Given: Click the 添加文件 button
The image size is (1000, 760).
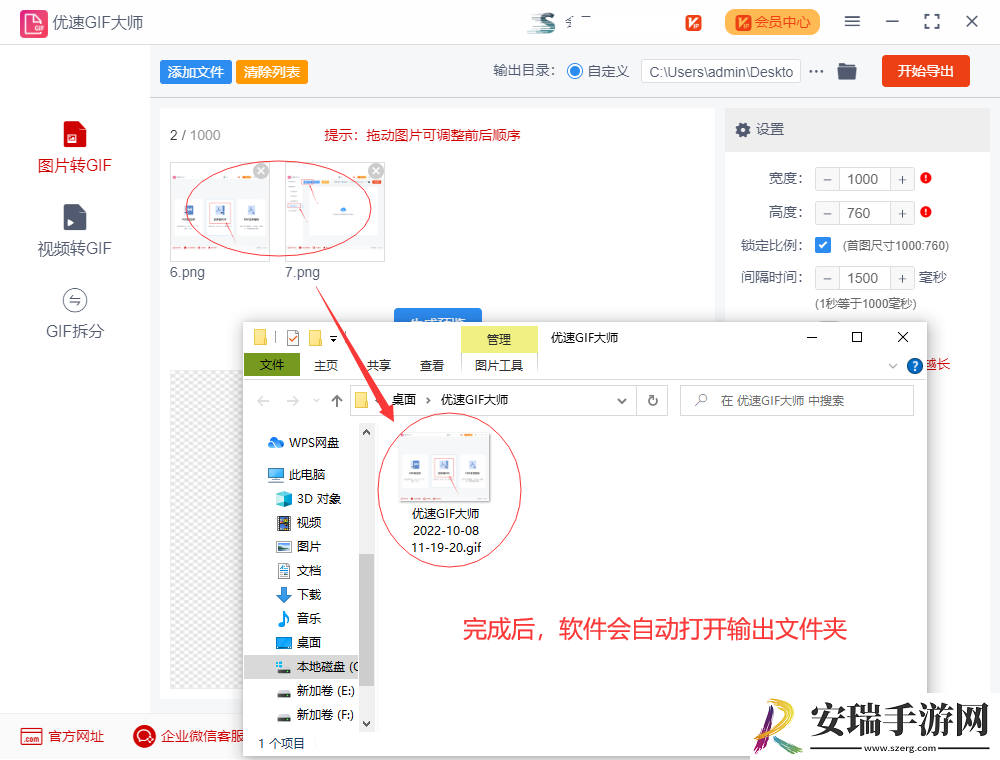Looking at the screenshot, I should [x=196, y=72].
